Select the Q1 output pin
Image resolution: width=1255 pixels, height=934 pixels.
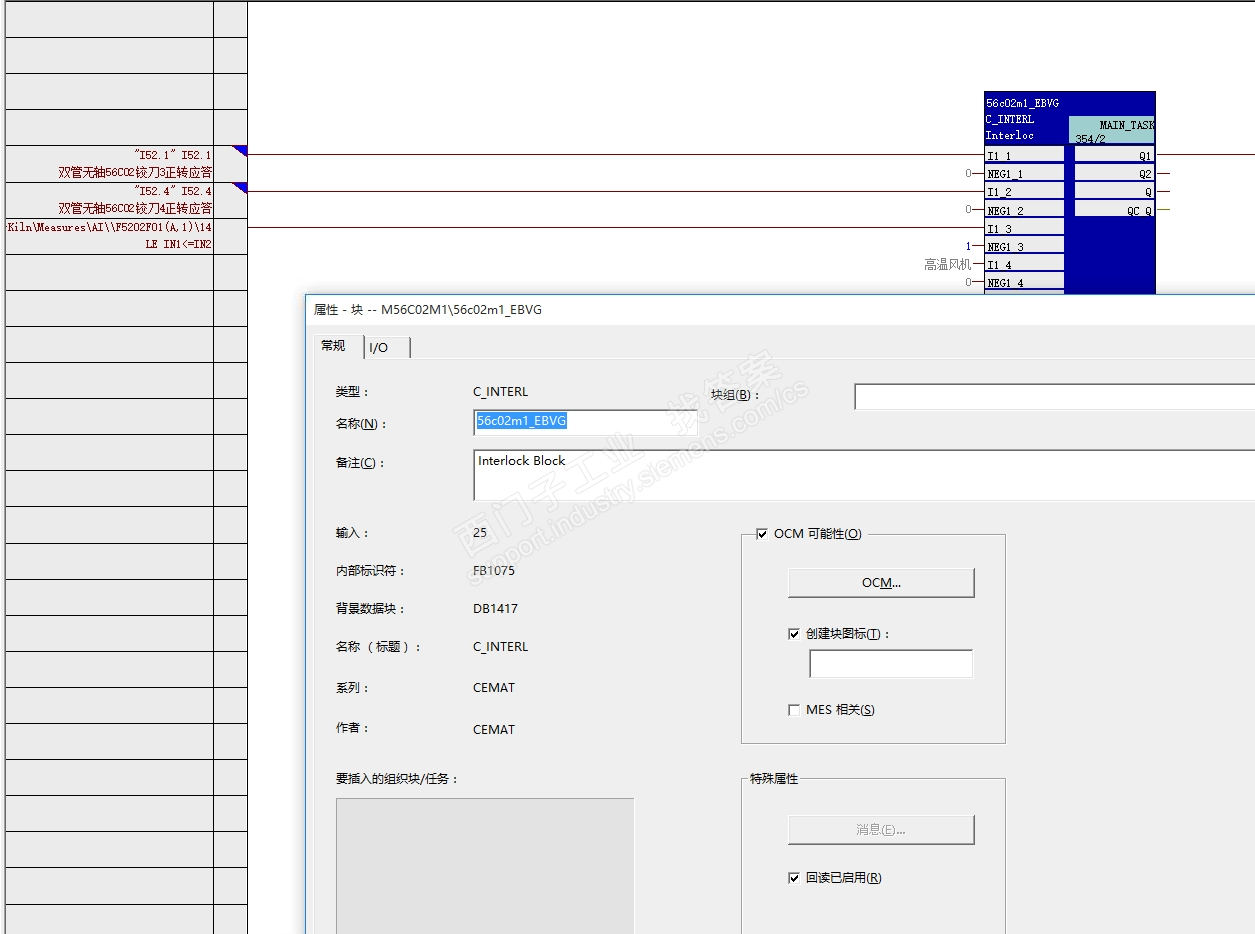click(1114, 156)
